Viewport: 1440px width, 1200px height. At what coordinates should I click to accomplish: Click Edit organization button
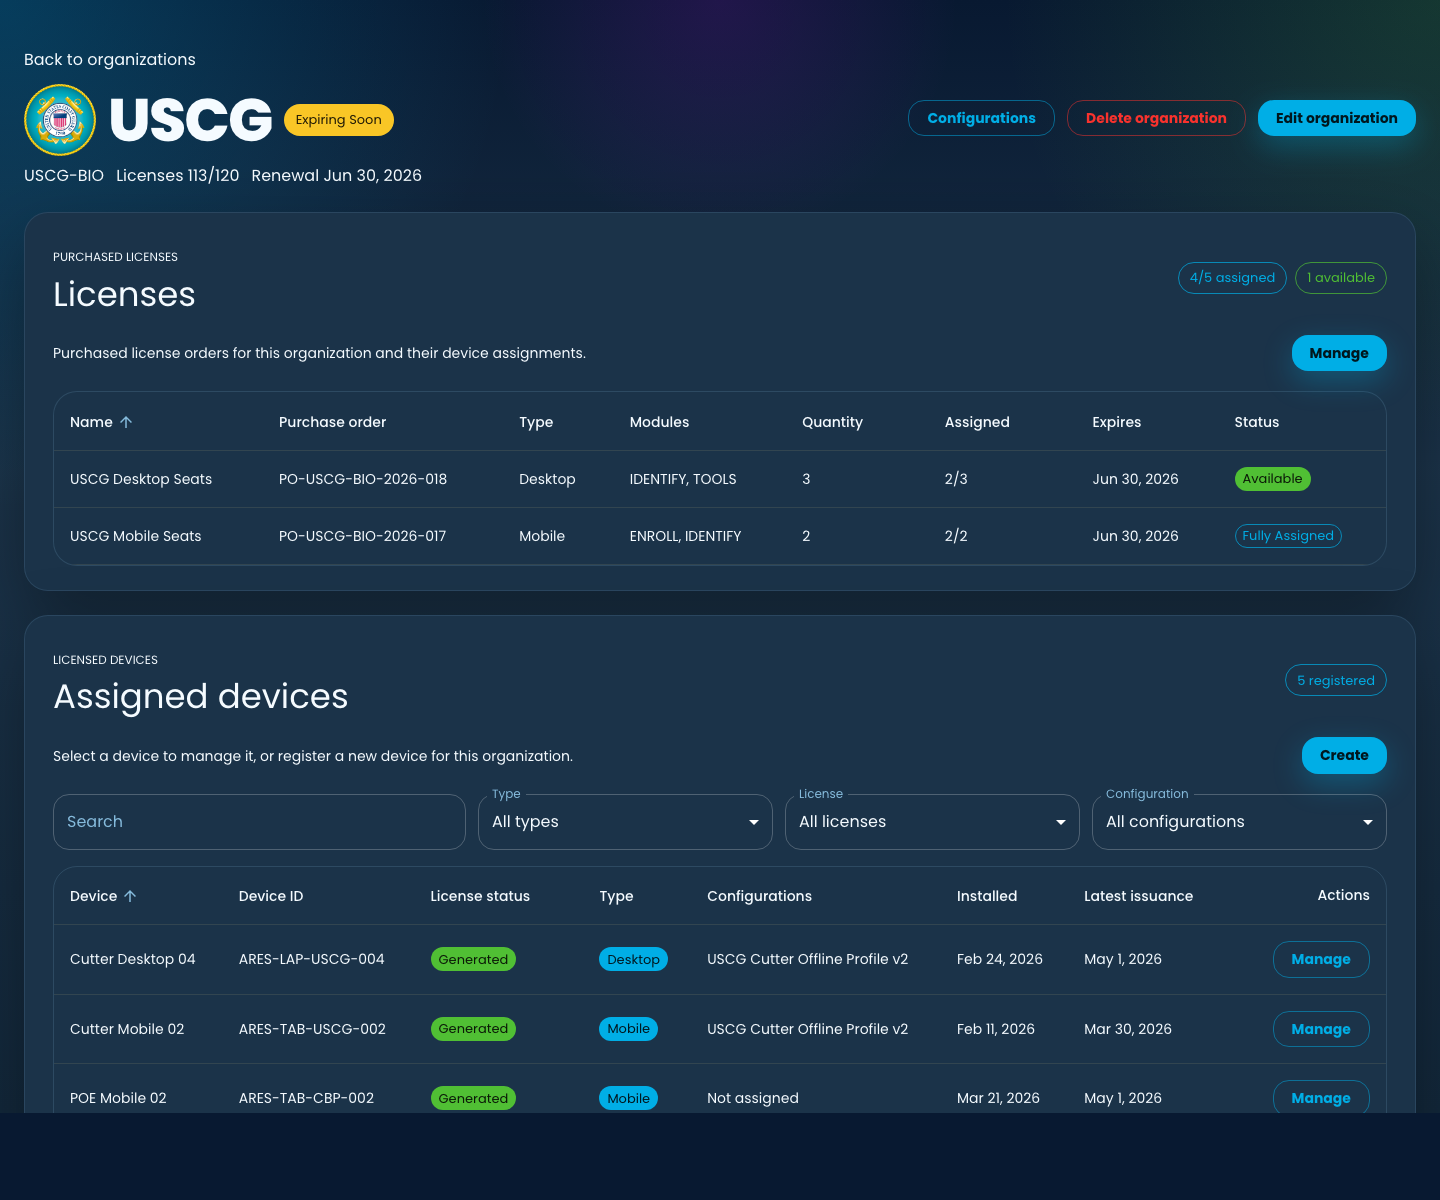[x=1336, y=118]
